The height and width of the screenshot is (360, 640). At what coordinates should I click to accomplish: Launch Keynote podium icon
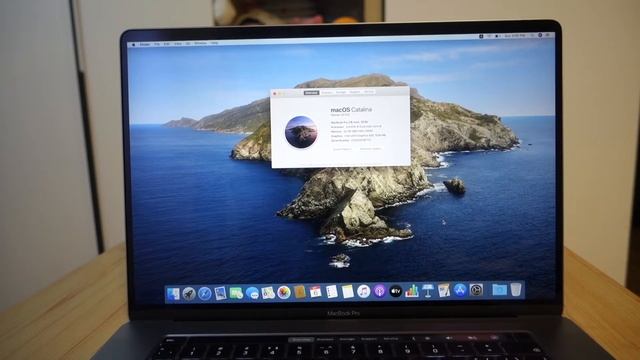point(428,291)
